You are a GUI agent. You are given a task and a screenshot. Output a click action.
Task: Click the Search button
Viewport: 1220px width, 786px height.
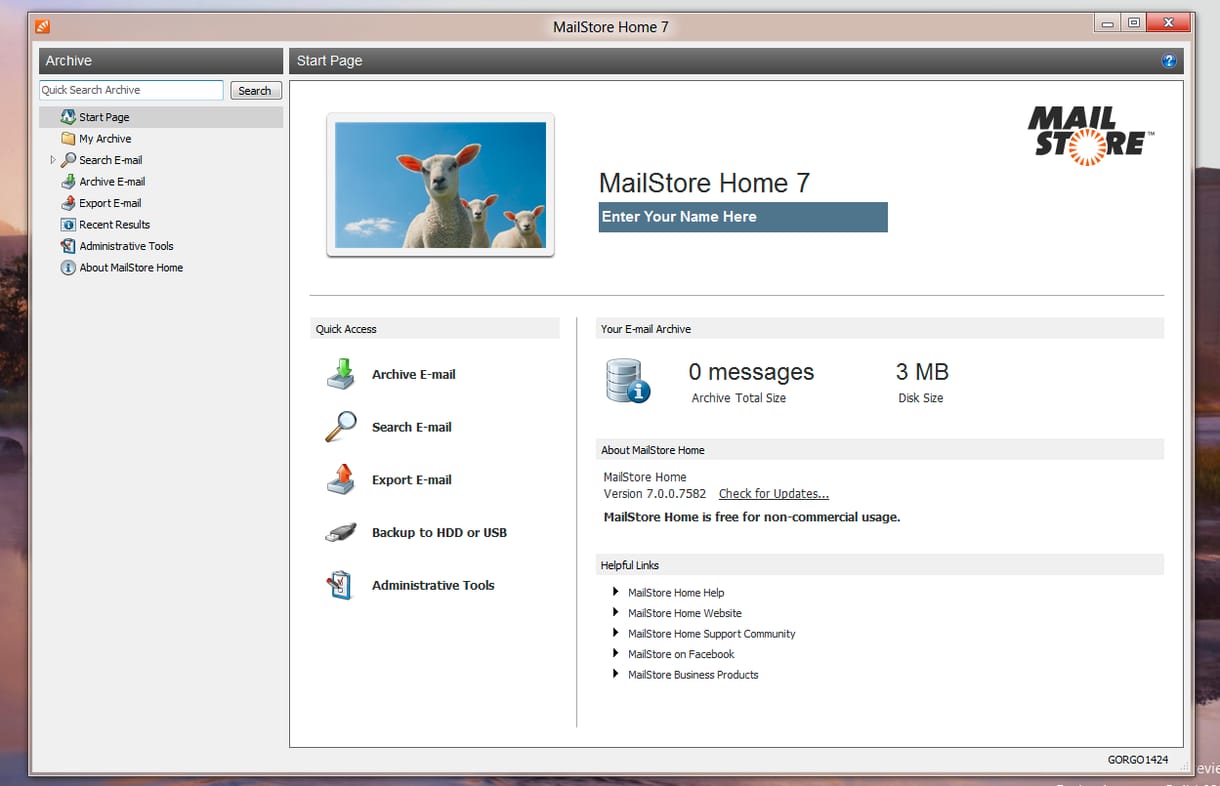click(255, 91)
